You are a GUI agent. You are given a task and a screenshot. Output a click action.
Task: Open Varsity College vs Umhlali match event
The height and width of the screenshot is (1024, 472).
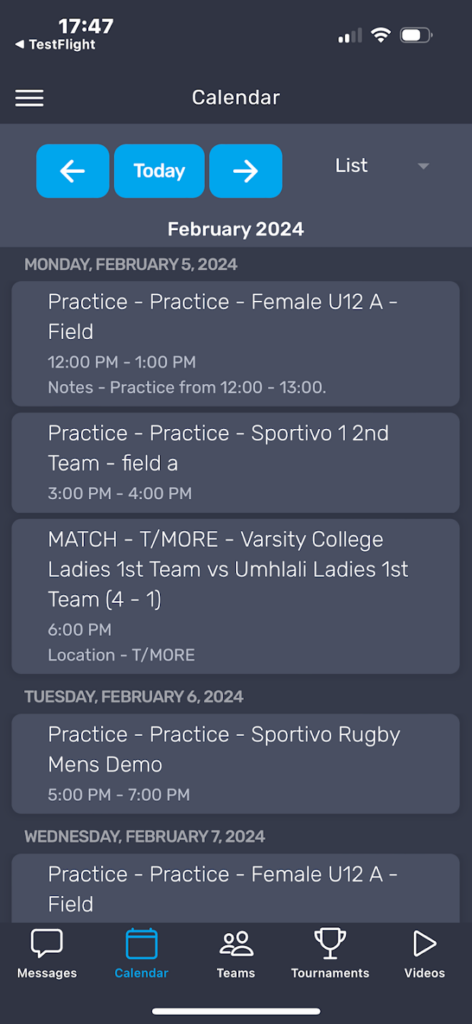[x=236, y=596]
